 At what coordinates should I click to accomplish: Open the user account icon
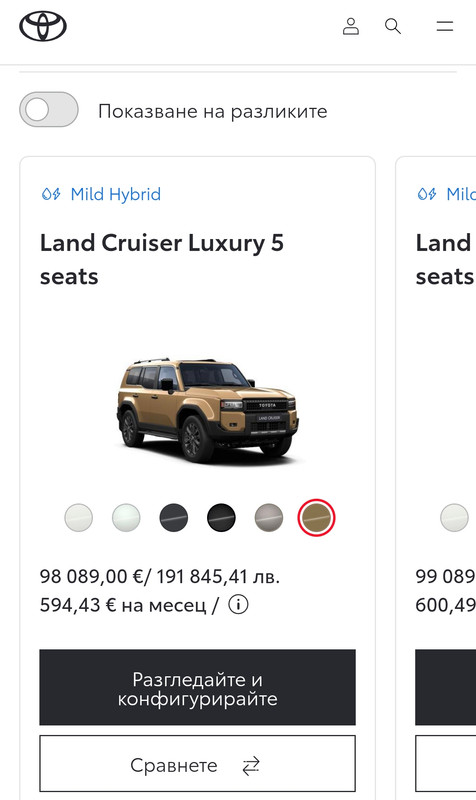350,26
